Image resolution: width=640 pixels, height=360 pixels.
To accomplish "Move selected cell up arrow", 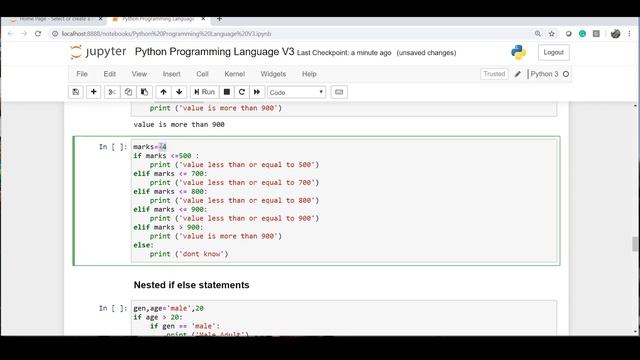I will [163, 92].
